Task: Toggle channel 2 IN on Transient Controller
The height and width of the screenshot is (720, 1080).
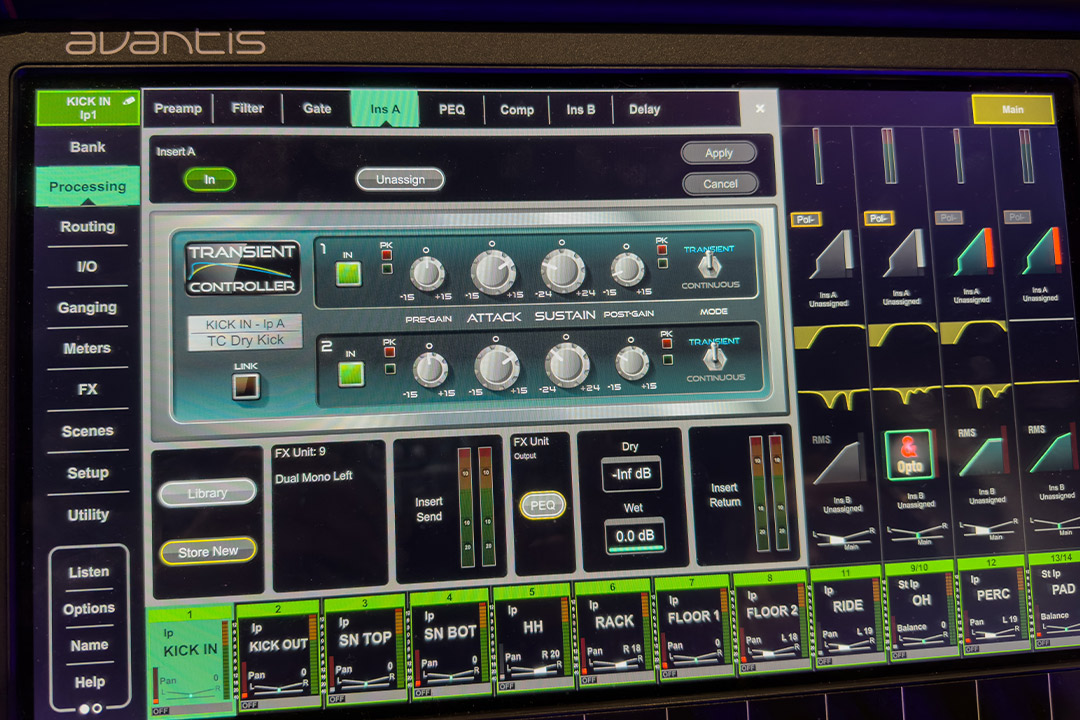Action: [351, 374]
